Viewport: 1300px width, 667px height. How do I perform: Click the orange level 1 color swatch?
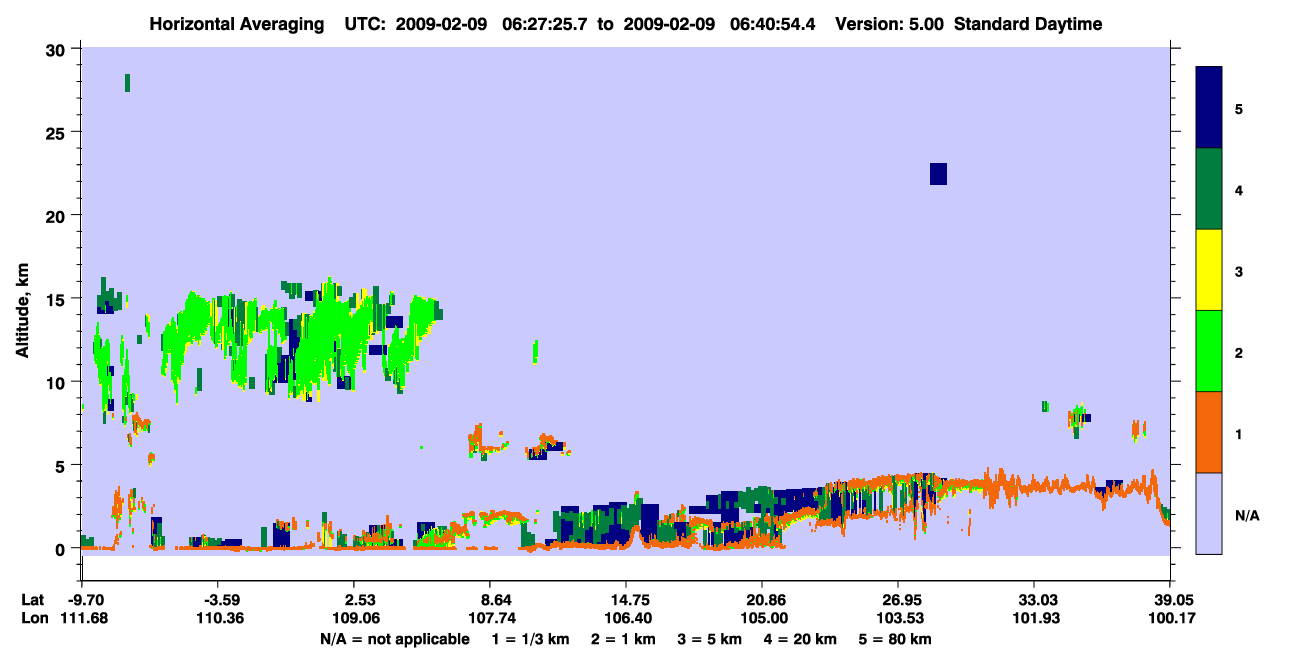pos(1209,432)
